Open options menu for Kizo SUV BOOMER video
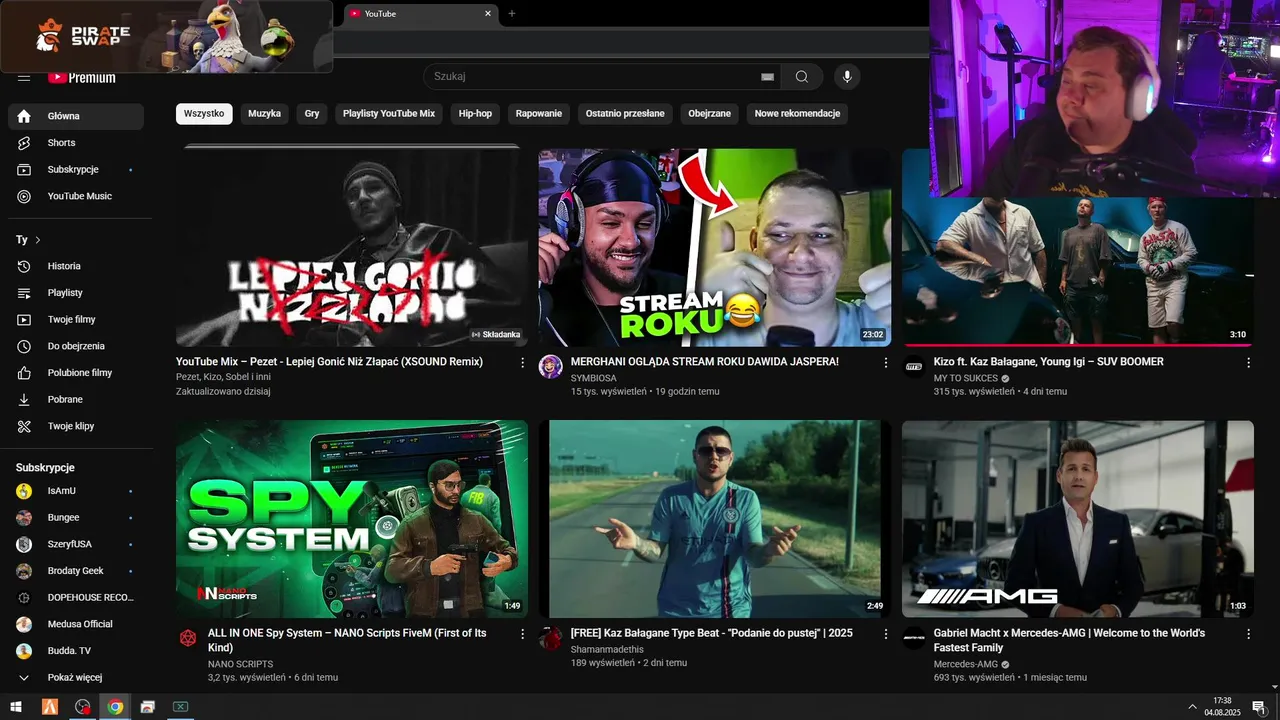Viewport: 1280px width, 720px height. (x=1248, y=363)
